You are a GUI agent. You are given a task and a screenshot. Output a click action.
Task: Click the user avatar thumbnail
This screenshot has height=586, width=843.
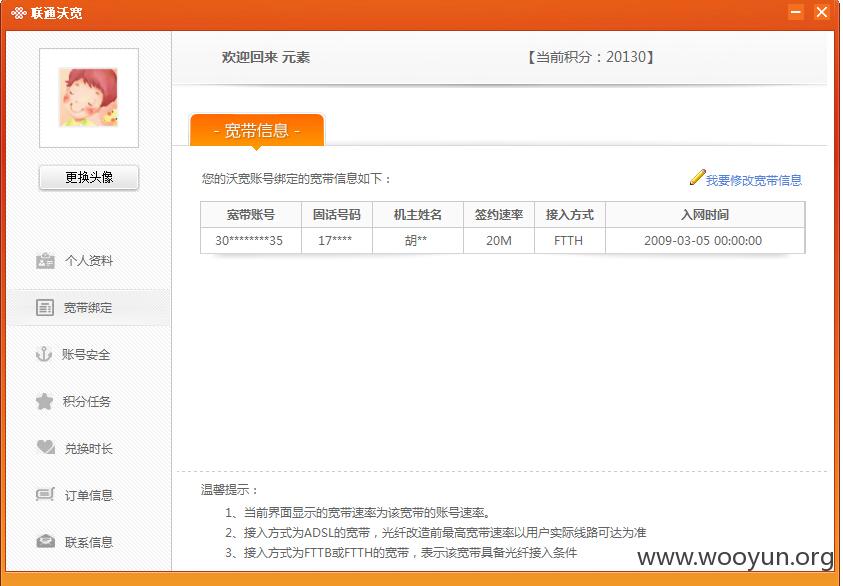tap(89, 98)
